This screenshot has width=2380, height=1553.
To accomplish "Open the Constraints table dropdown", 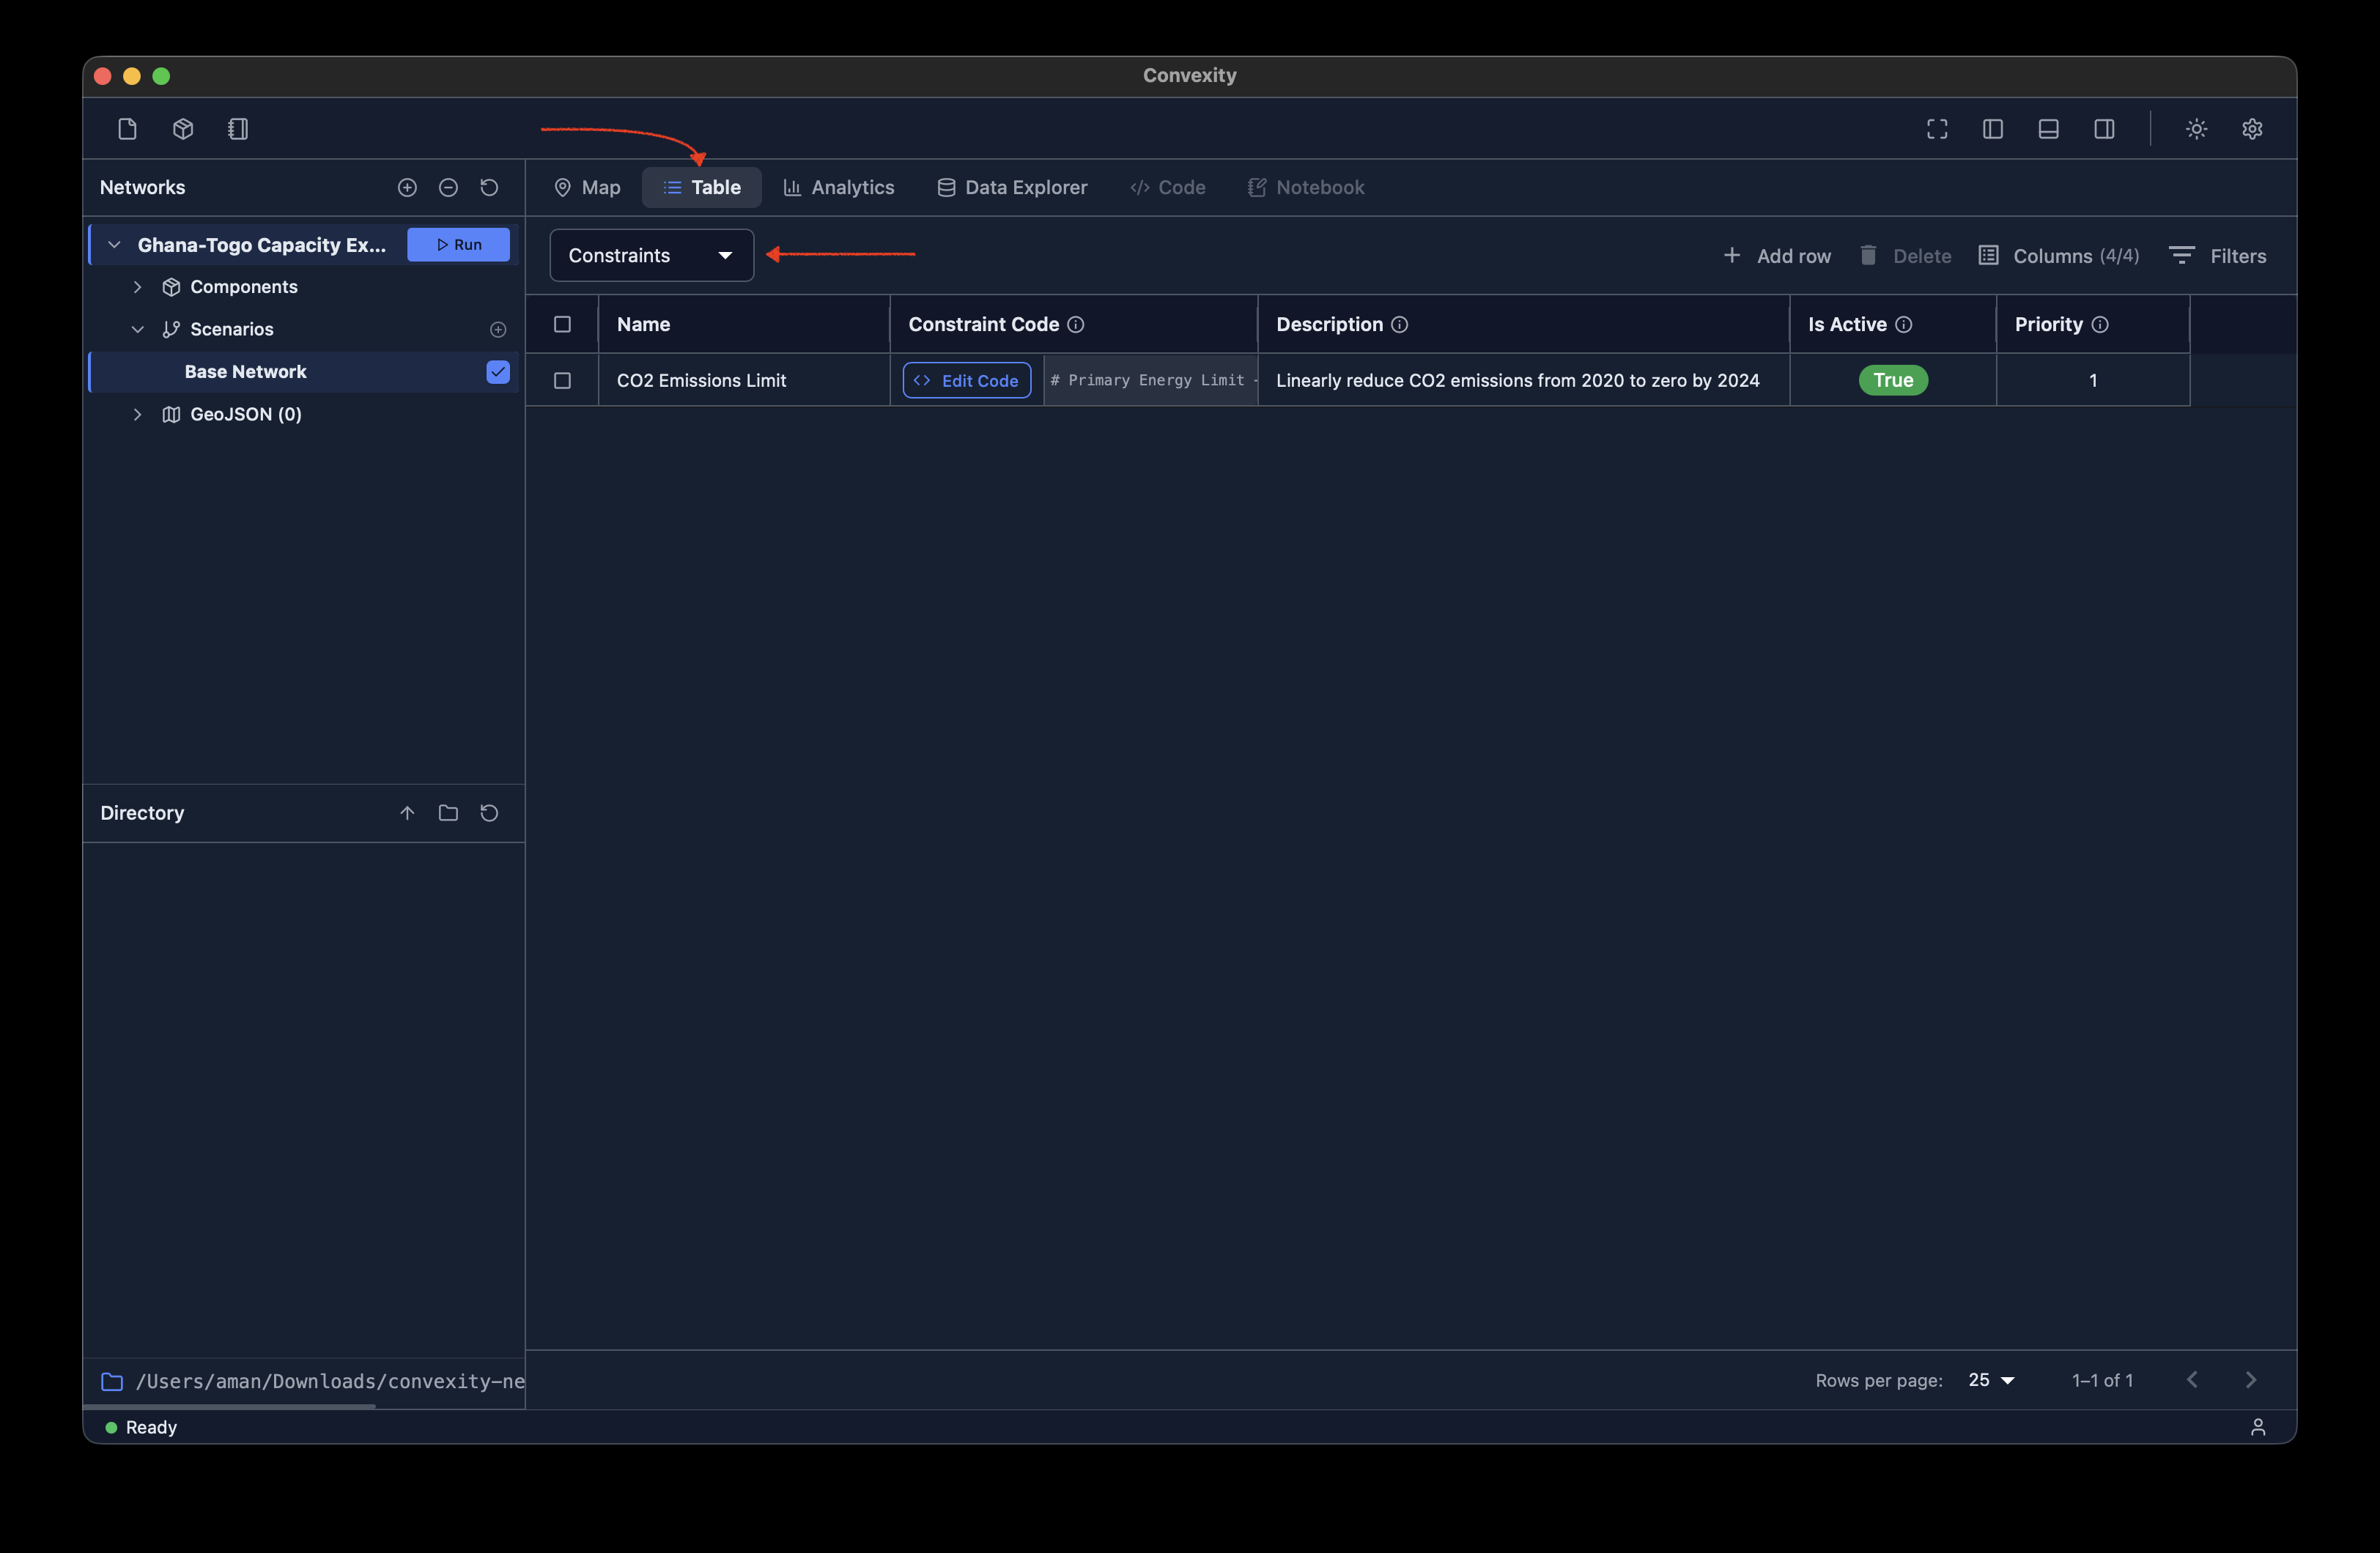I will click(651, 256).
